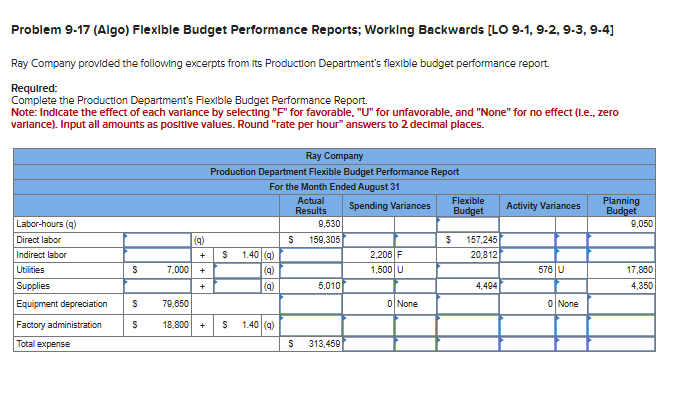Click the Supplies flexible budget value 4,494
This screenshot has height=399, width=691.
click(487, 286)
